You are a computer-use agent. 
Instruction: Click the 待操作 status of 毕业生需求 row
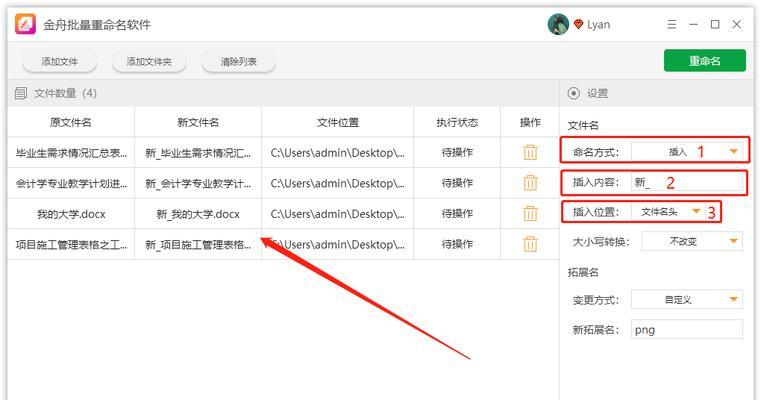pos(457,152)
